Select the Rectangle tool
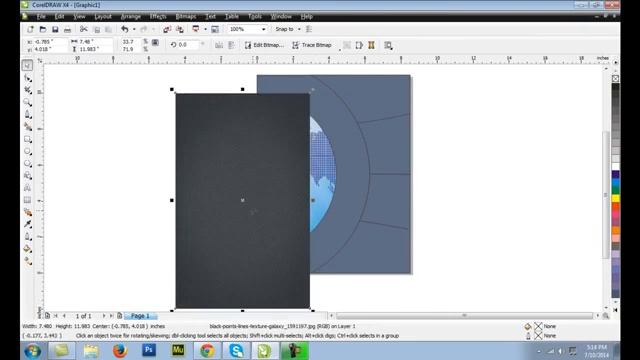The image size is (640, 360). pos(27,139)
